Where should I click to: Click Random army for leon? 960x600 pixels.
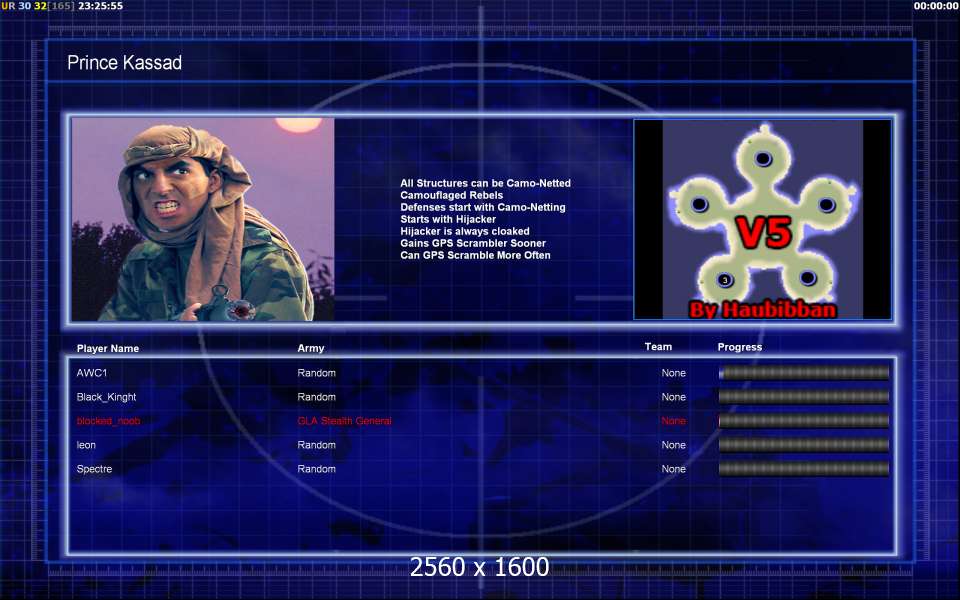317,445
